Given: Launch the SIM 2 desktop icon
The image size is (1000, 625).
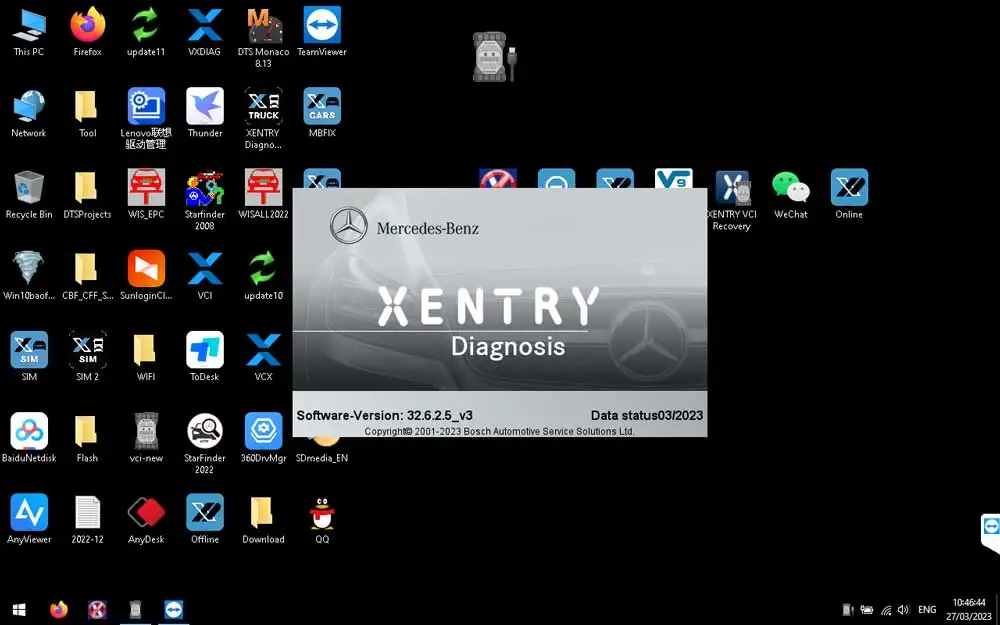Looking at the screenshot, I should tap(87, 357).
